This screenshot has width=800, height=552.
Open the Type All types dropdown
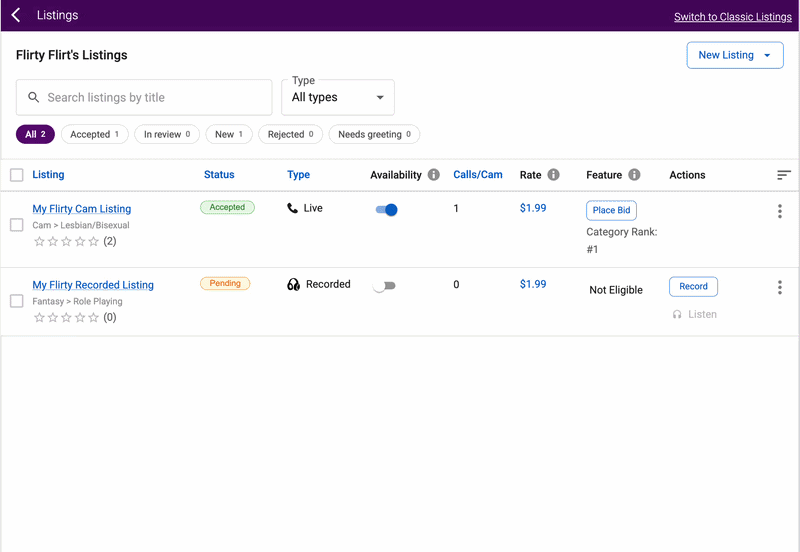tap(338, 97)
